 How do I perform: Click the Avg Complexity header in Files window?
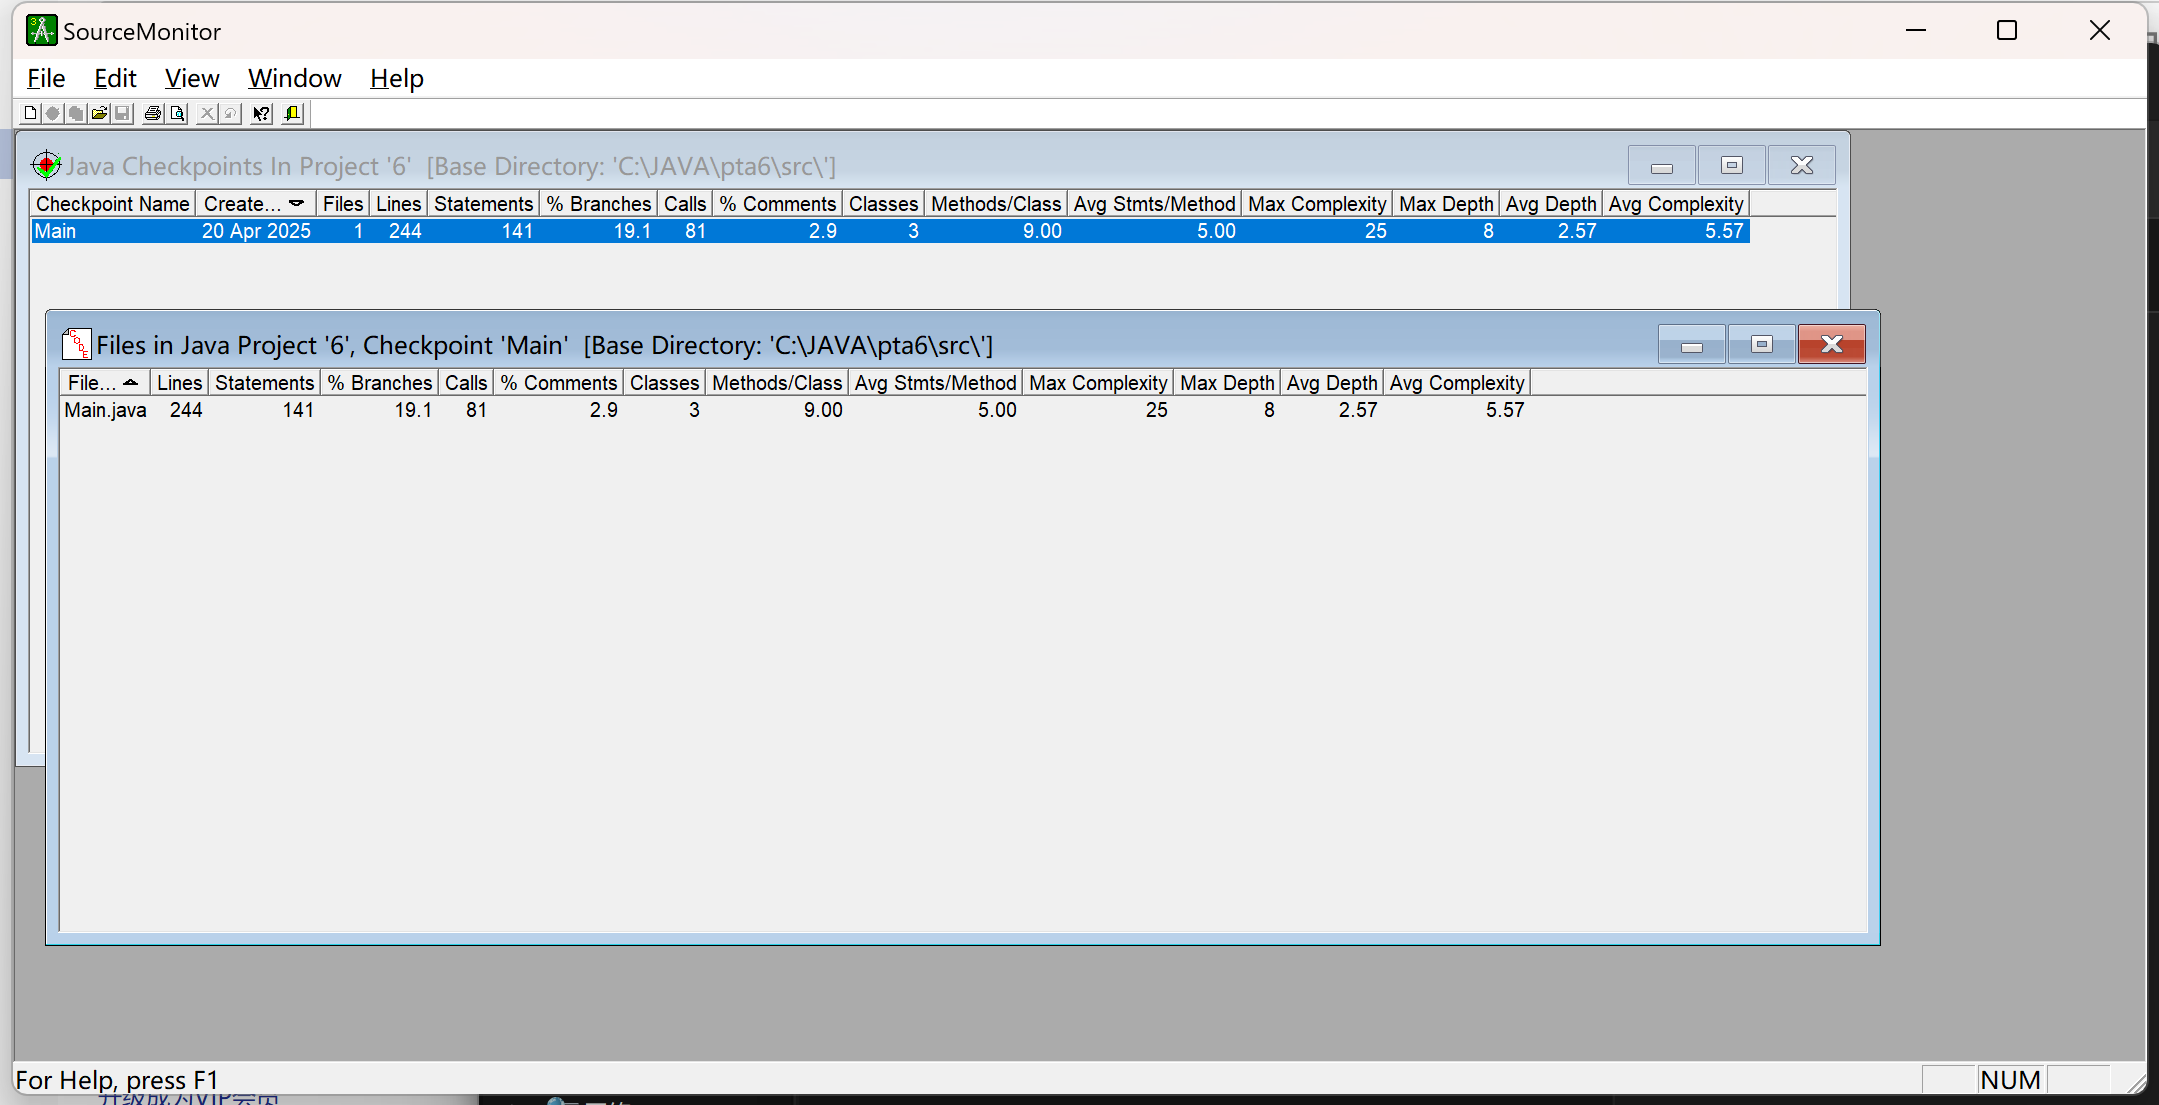[1456, 383]
